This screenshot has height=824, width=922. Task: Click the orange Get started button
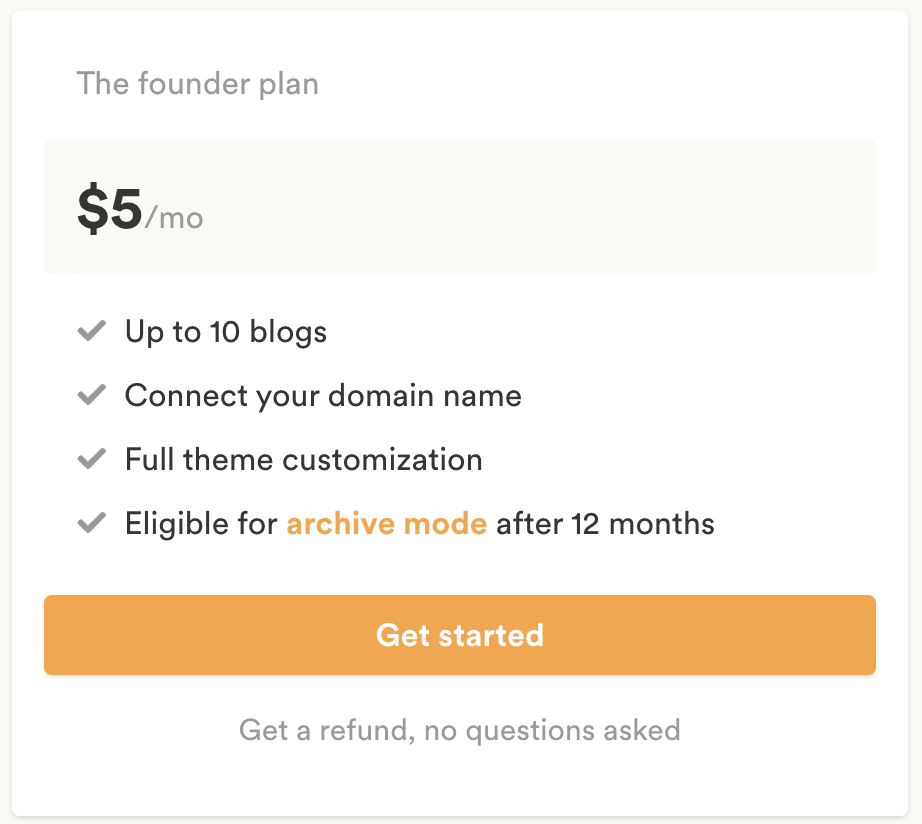460,635
